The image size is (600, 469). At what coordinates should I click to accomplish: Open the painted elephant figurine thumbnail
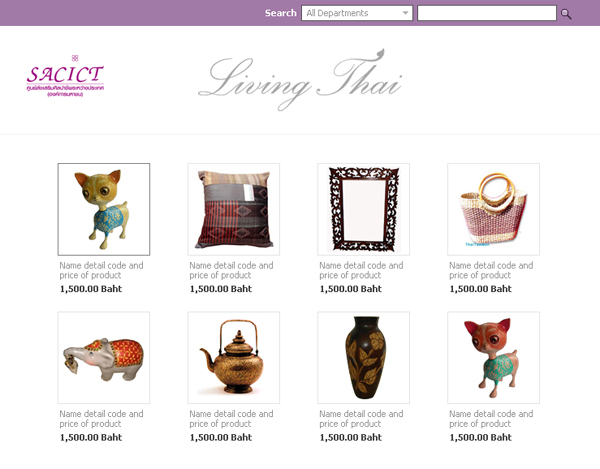coord(104,358)
